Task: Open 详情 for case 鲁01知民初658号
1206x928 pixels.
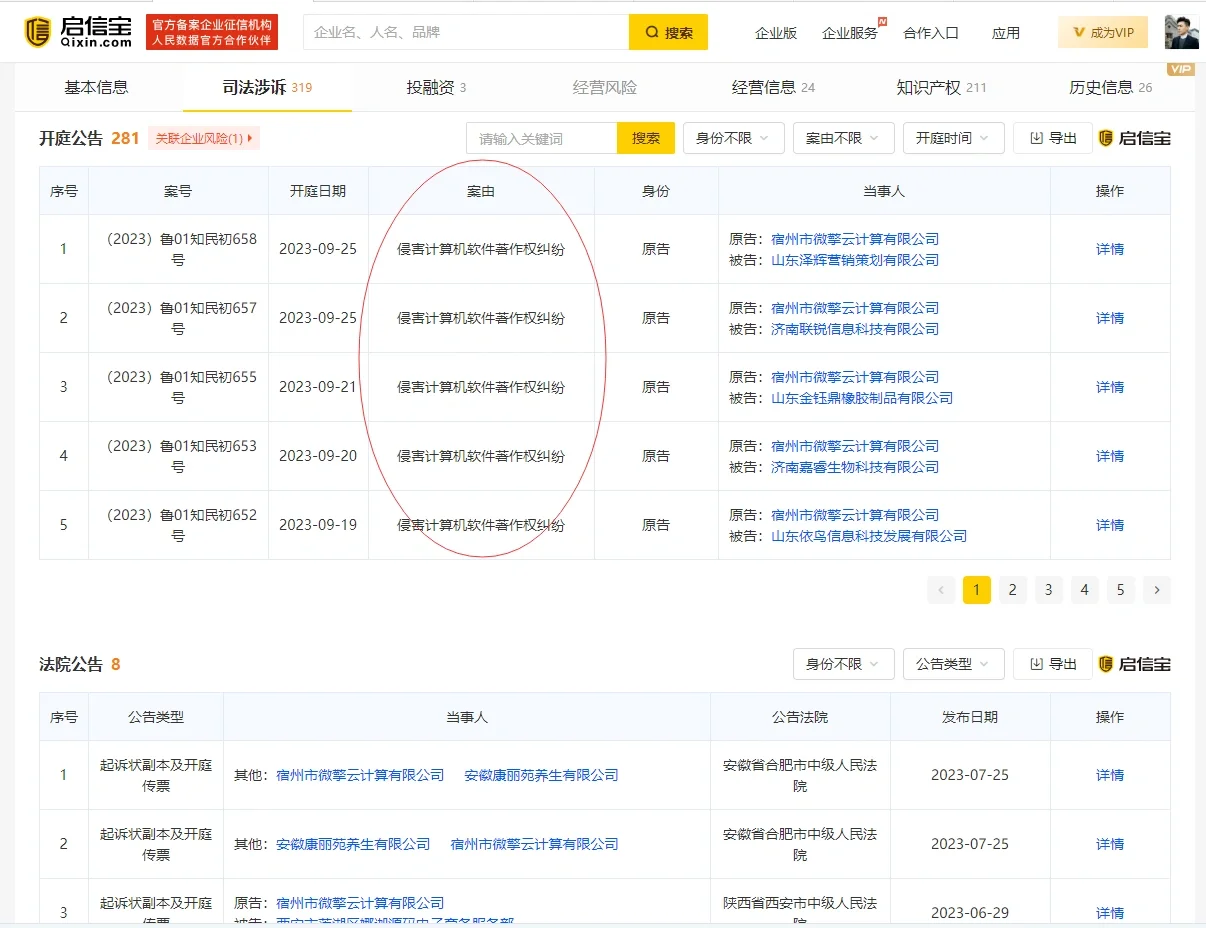Action: 1109,248
